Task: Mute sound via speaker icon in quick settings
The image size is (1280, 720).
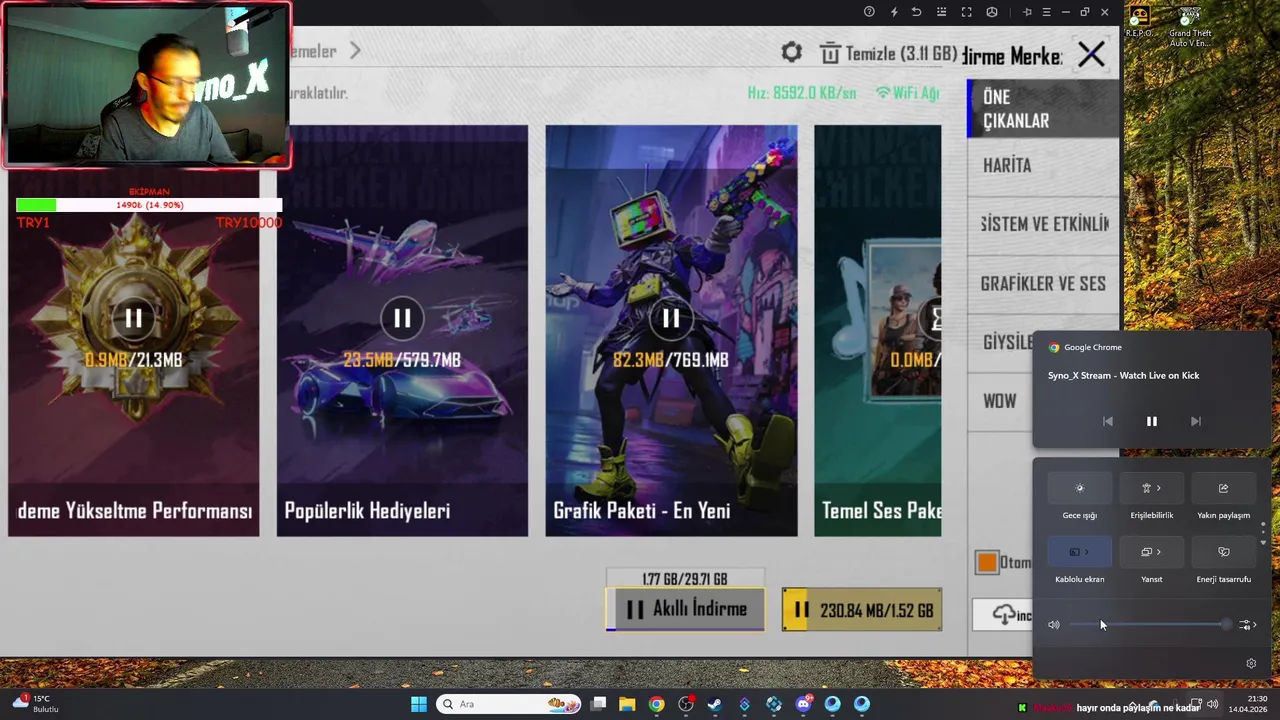Action: pyautogui.click(x=1053, y=625)
